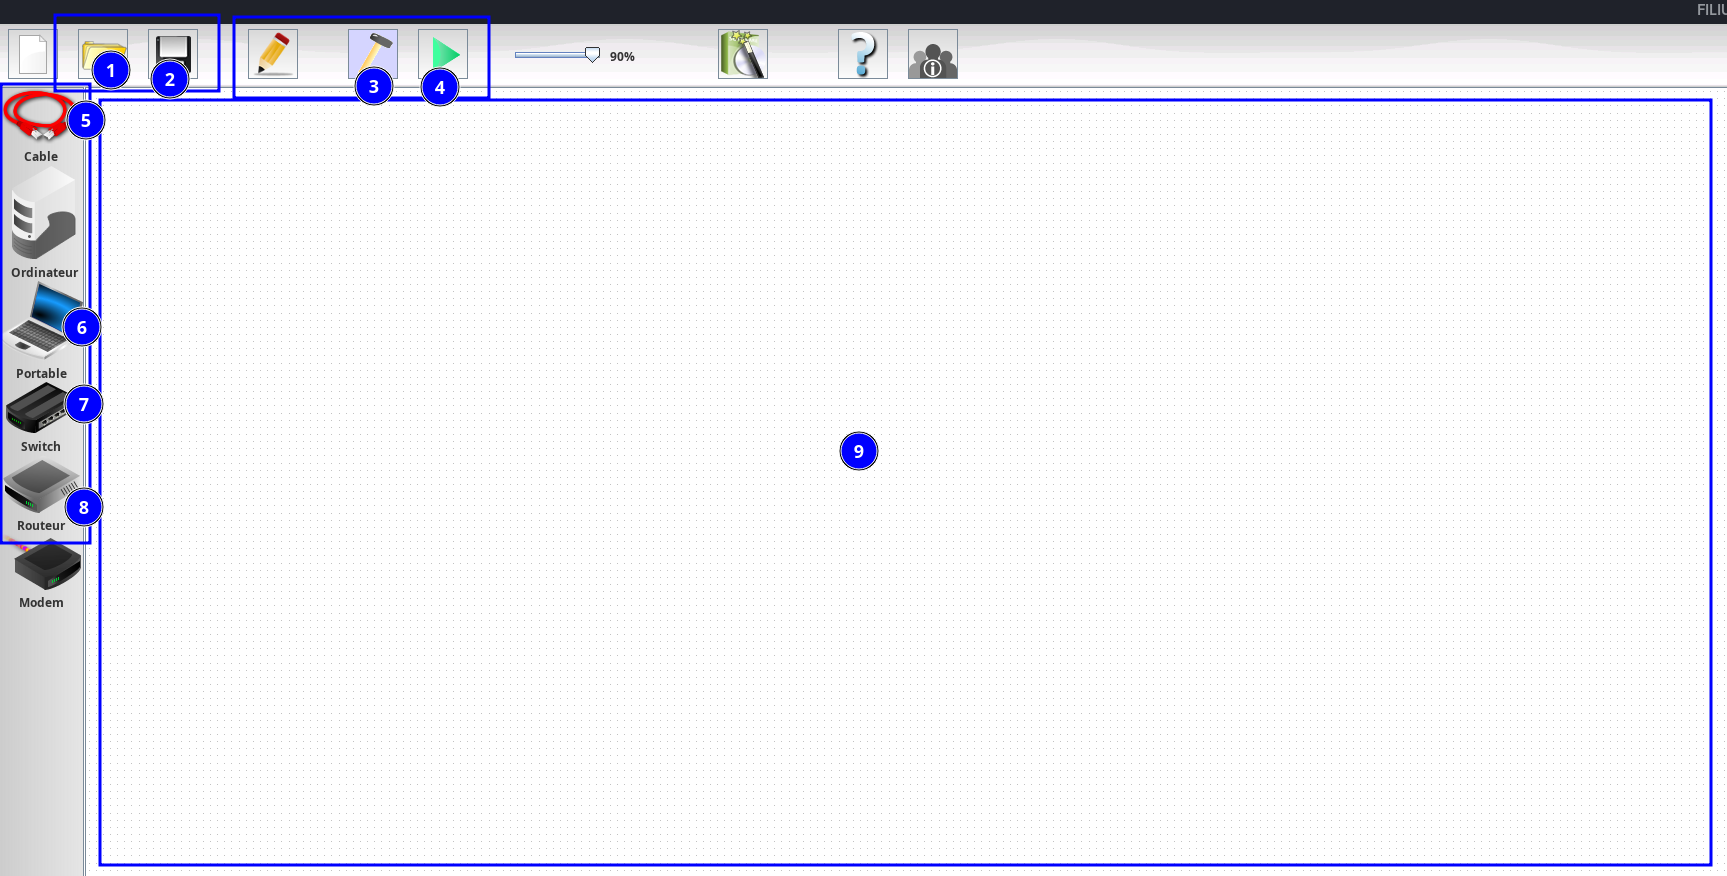Screen dimensions: 1727x876
Task: Create a new blank network file
Action: 33,54
